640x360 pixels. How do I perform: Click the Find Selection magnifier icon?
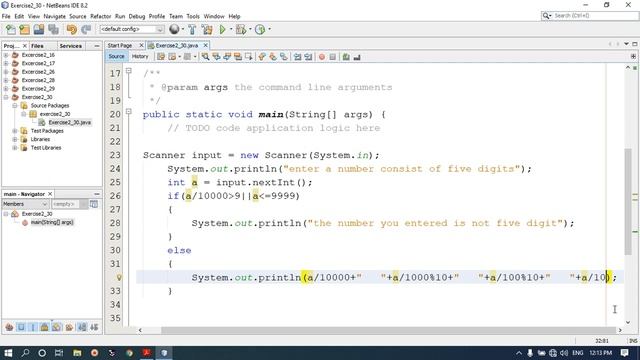(206, 57)
